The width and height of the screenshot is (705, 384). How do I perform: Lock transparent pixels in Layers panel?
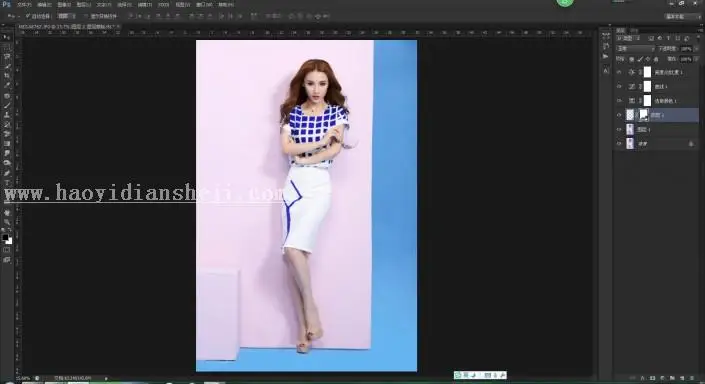[x=632, y=59]
